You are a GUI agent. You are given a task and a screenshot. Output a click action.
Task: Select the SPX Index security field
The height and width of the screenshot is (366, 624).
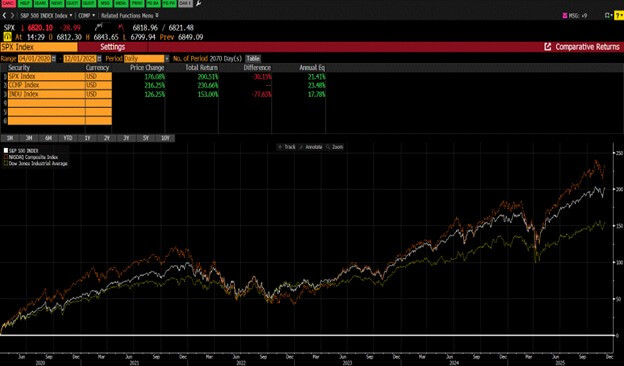pyautogui.click(x=39, y=47)
